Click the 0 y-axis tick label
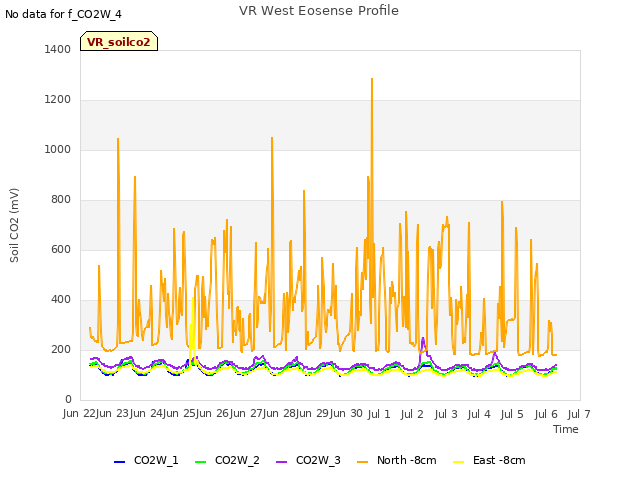Viewport: 640px width, 480px height. (x=68, y=399)
